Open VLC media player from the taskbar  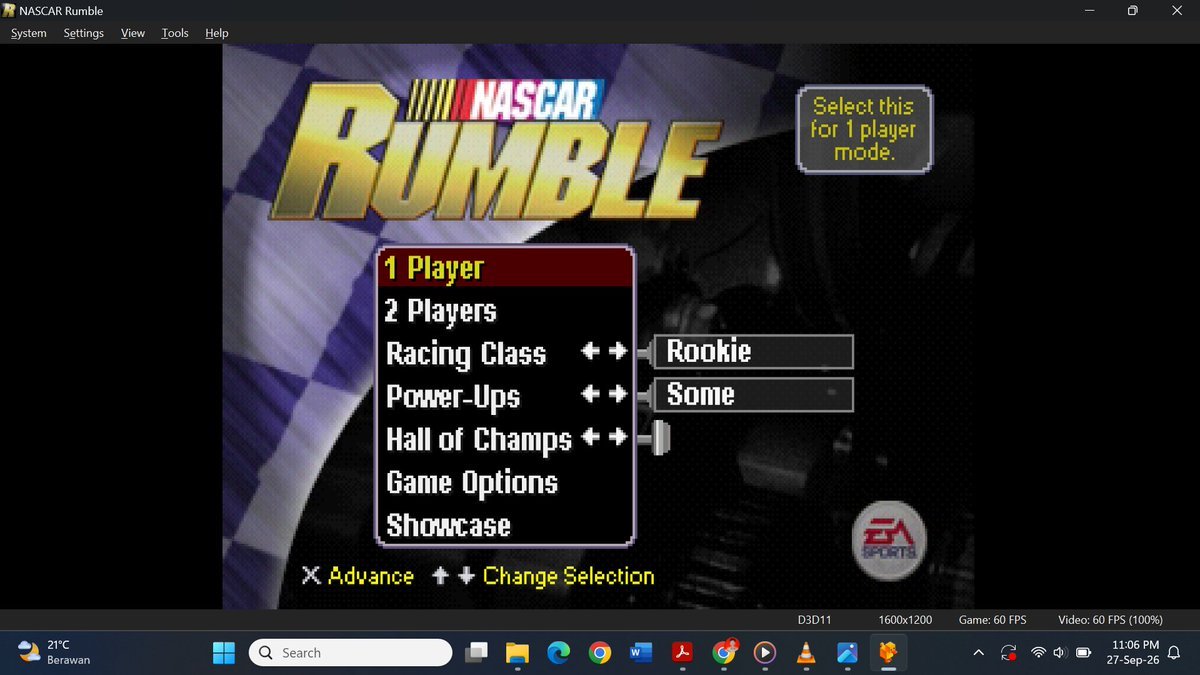(x=805, y=653)
